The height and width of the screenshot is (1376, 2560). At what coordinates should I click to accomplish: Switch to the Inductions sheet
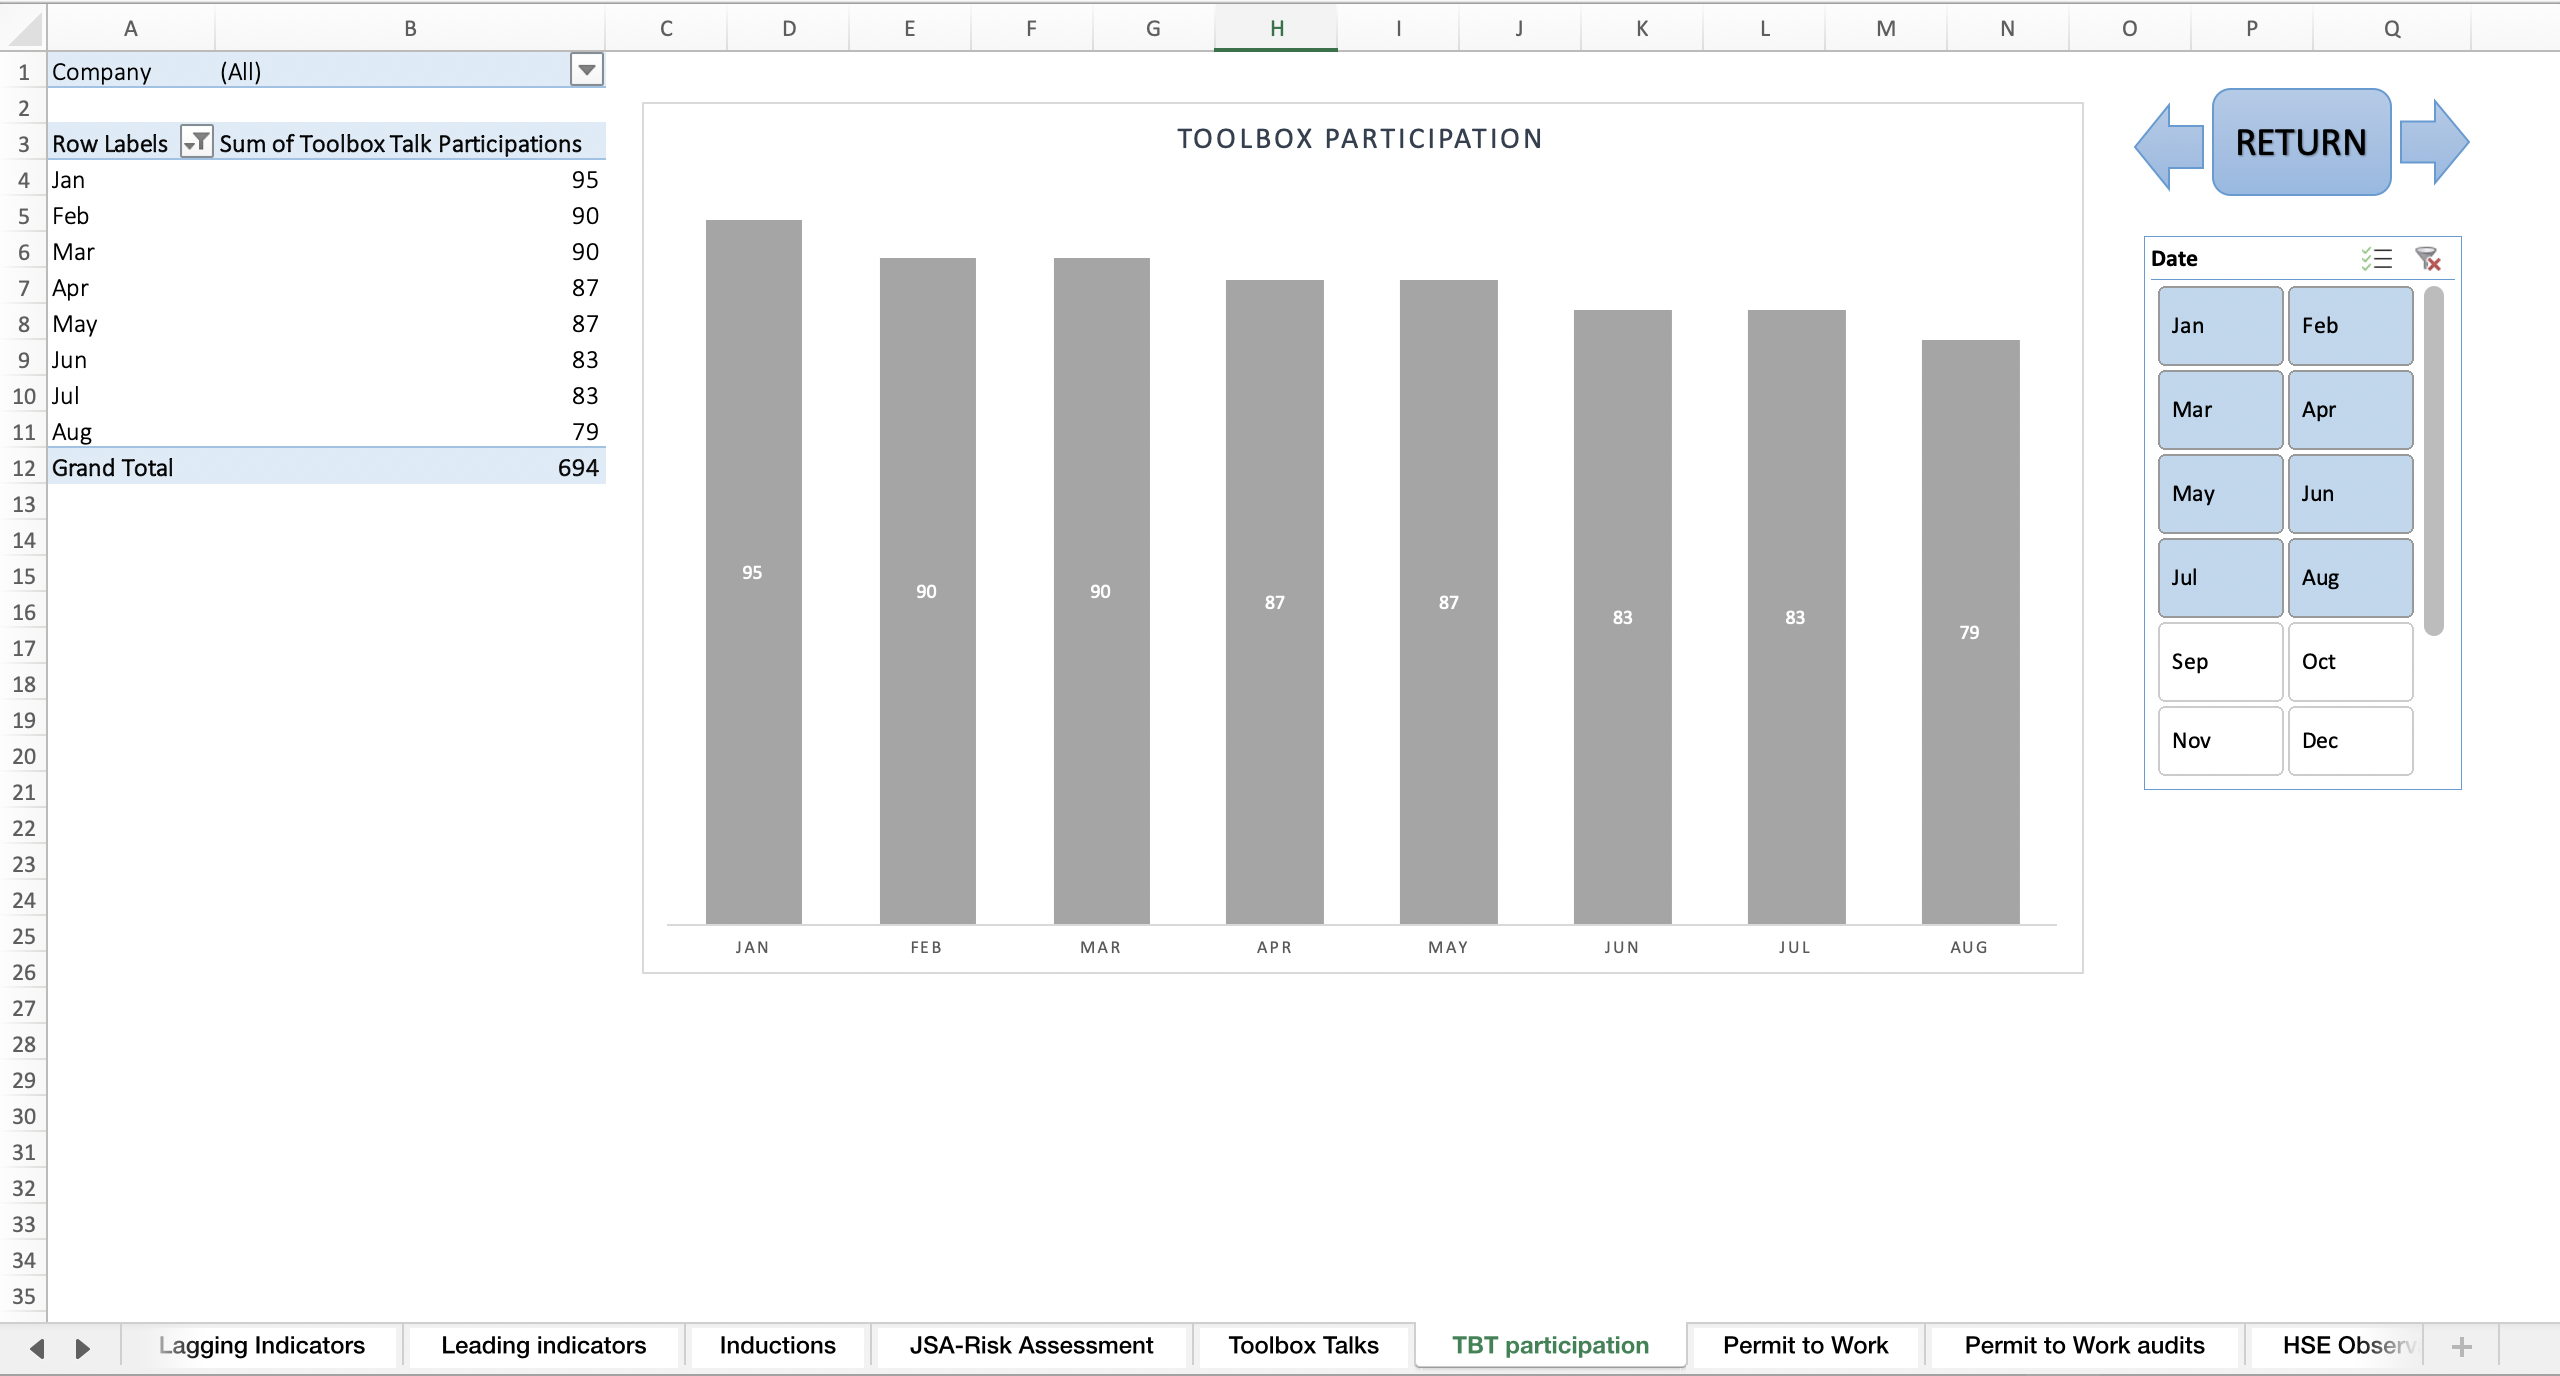click(x=777, y=1345)
